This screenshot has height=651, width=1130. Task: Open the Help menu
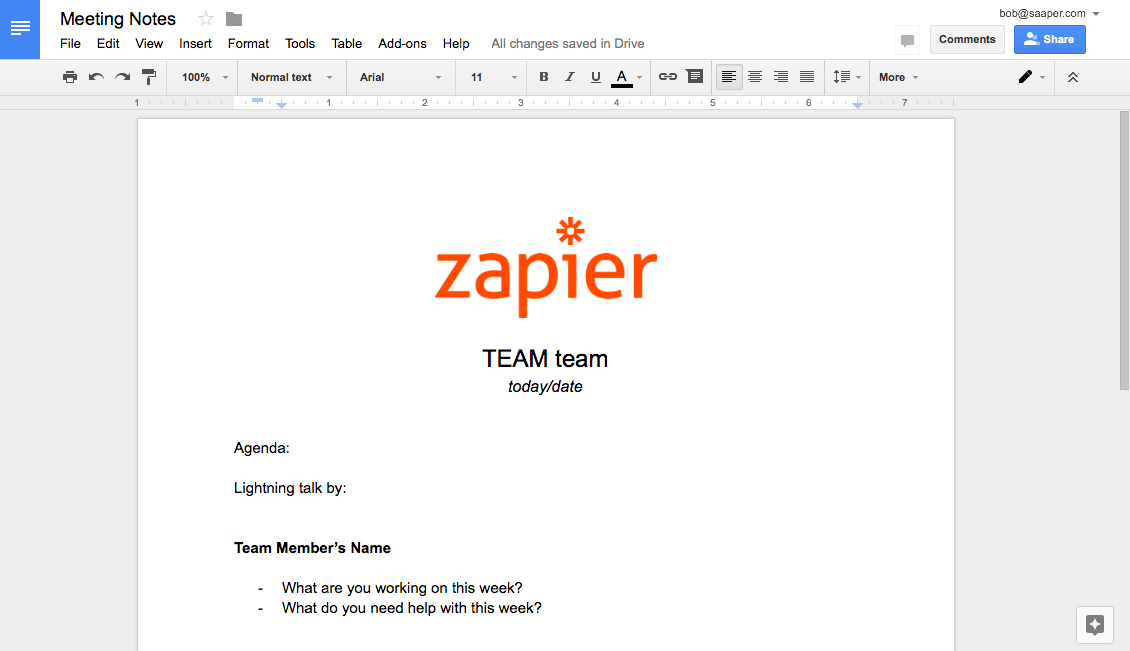[456, 43]
